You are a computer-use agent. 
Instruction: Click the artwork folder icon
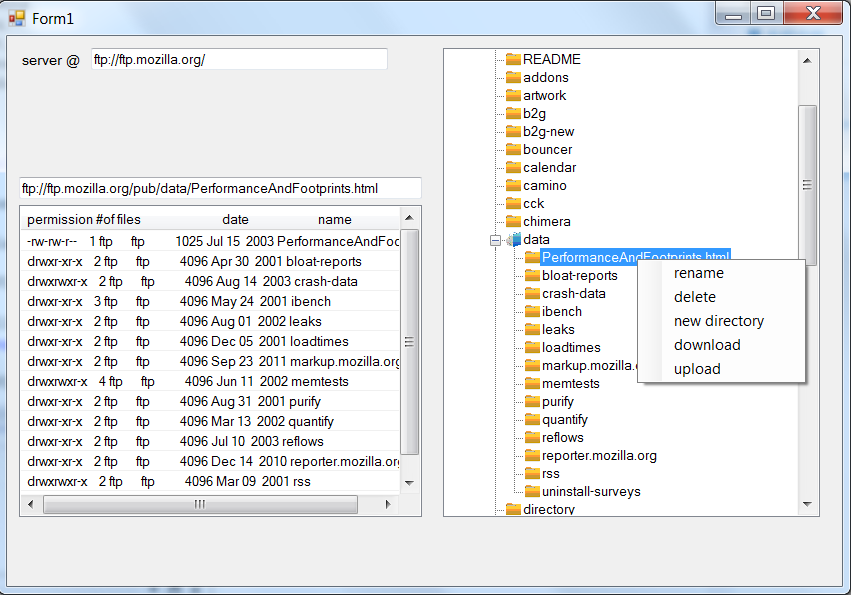[513, 96]
